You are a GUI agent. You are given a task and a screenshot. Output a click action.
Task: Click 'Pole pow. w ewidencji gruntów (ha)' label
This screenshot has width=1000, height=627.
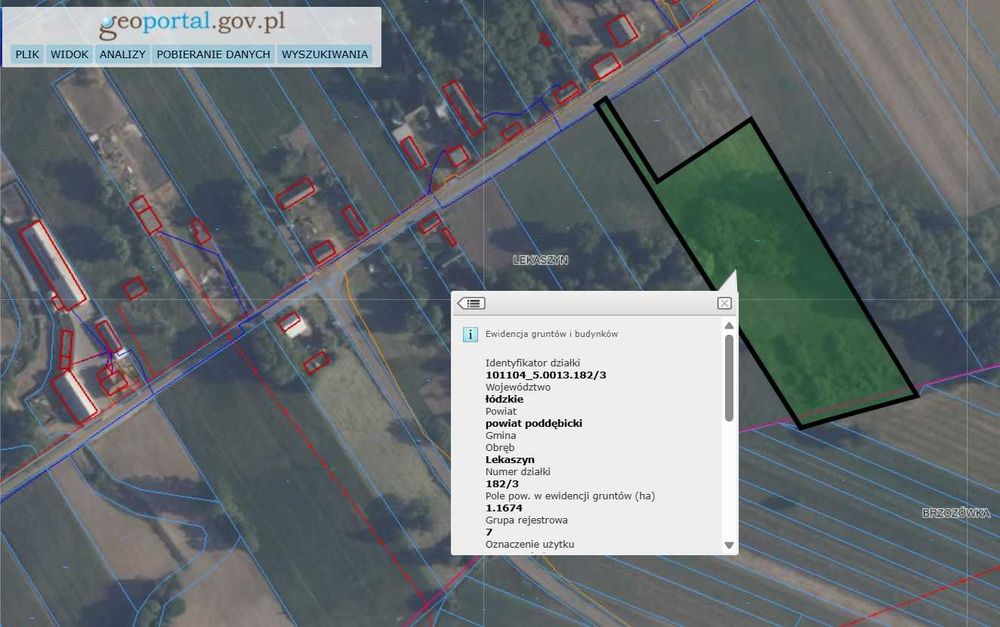tap(570, 496)
